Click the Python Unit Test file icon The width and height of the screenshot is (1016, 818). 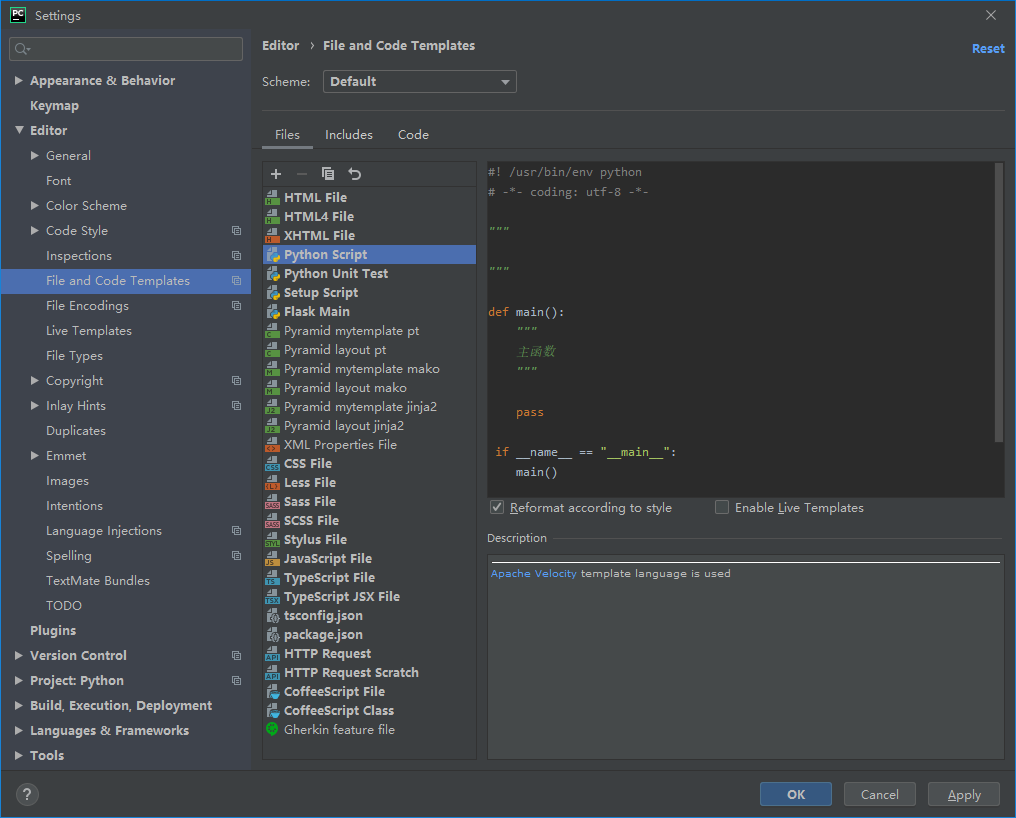pos(272,274)
